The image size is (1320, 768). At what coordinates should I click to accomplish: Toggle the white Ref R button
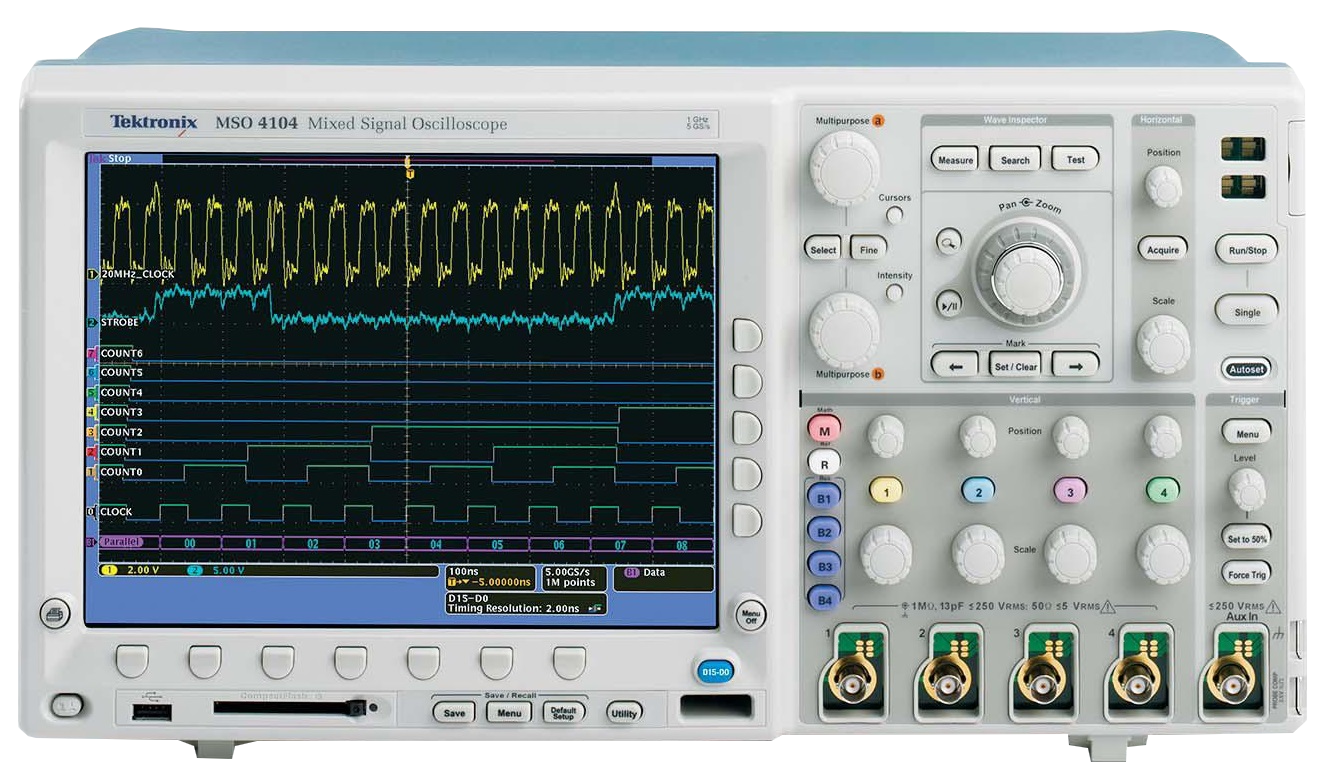point(825,464)
